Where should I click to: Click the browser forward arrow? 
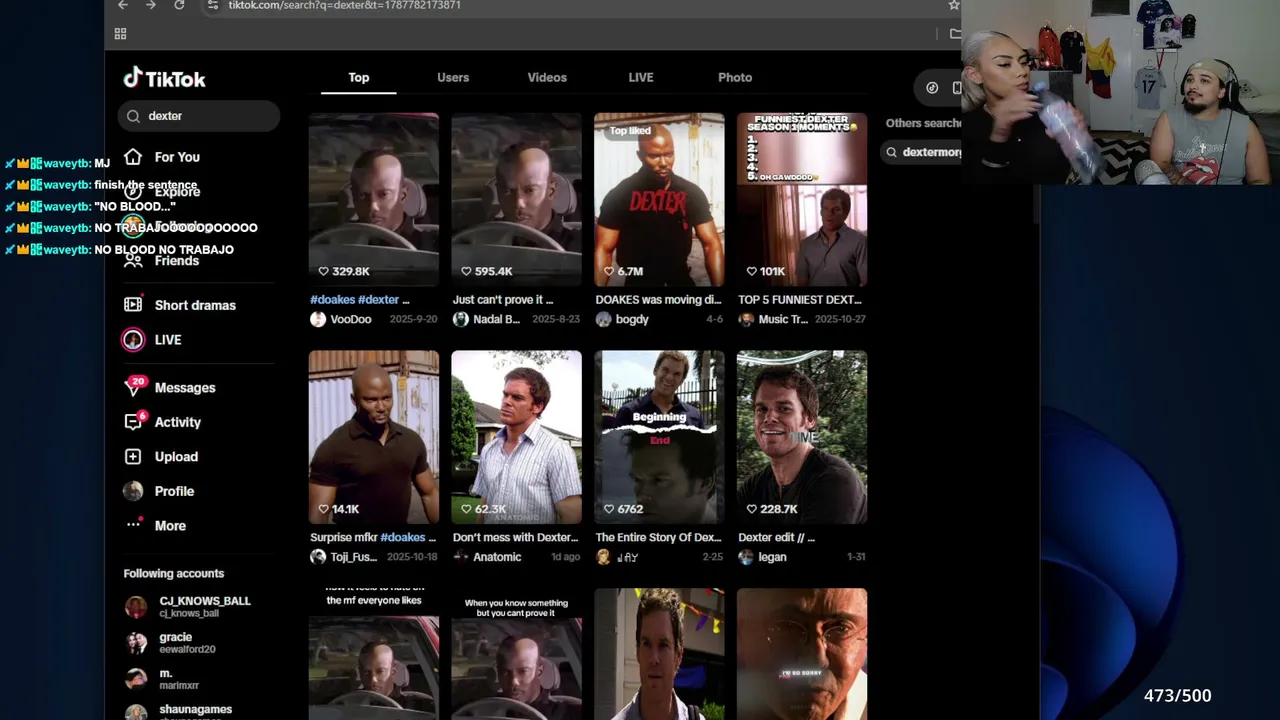[x=150, y=5]
